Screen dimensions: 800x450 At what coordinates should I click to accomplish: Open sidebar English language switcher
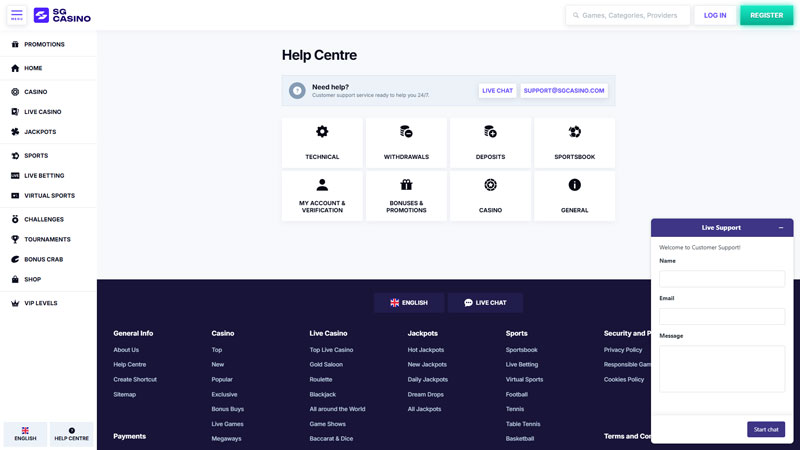[x=25, y=434]
